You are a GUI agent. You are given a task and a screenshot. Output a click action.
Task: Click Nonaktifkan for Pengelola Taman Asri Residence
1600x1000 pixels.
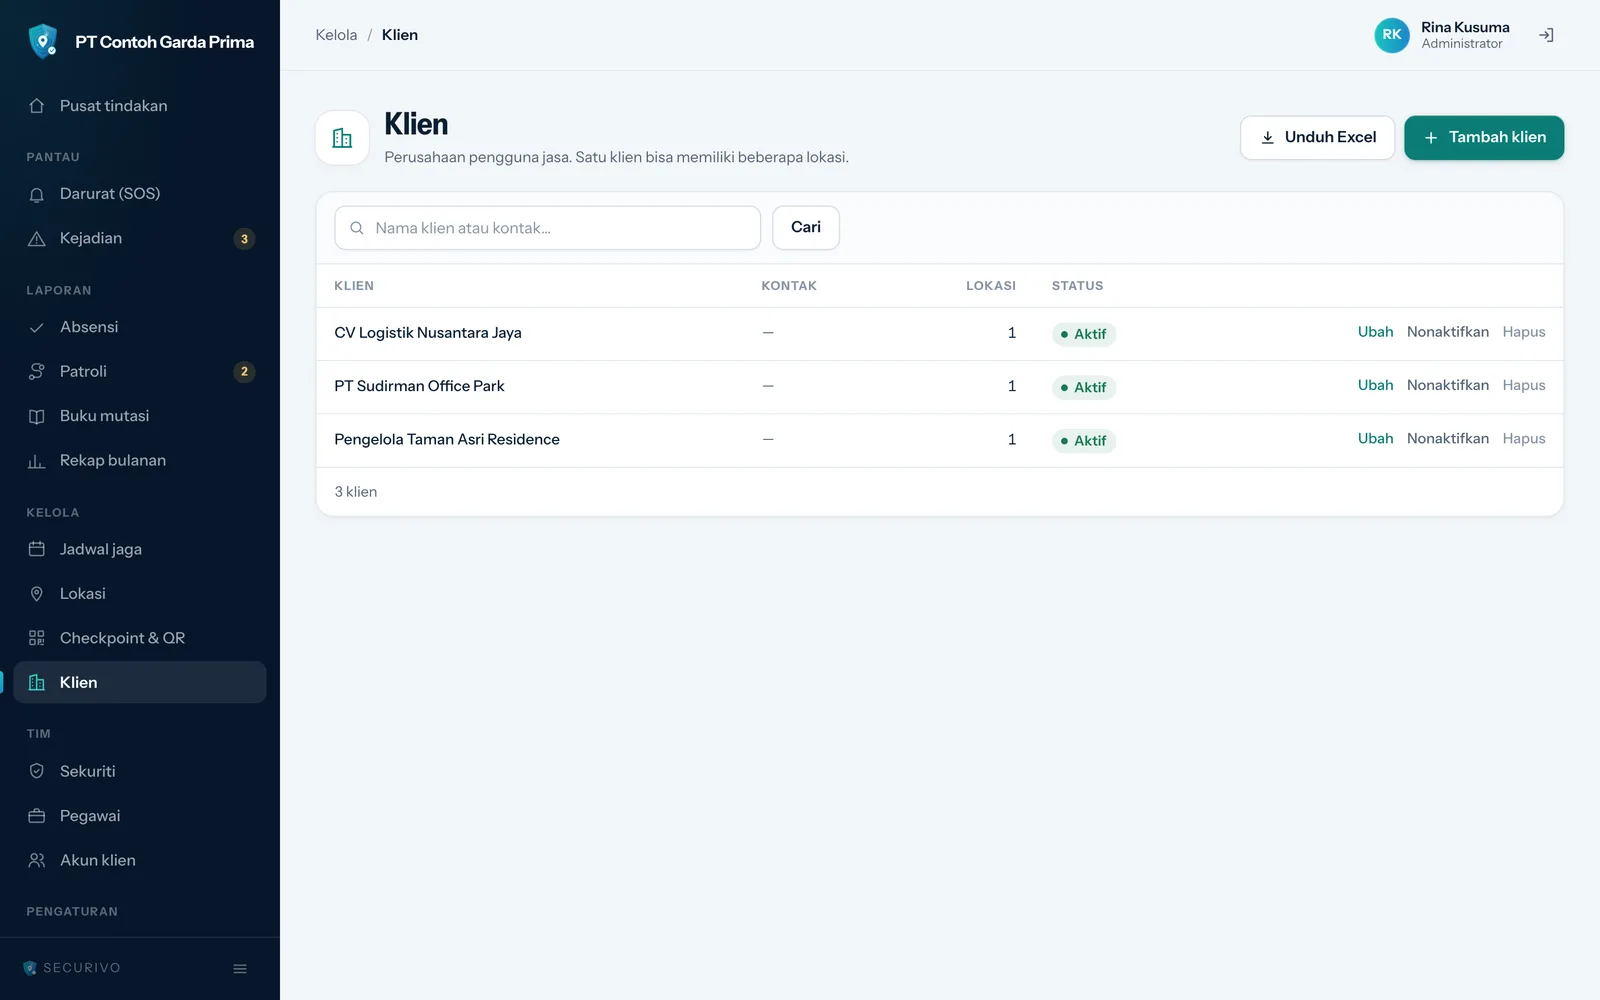[1447, 439]
